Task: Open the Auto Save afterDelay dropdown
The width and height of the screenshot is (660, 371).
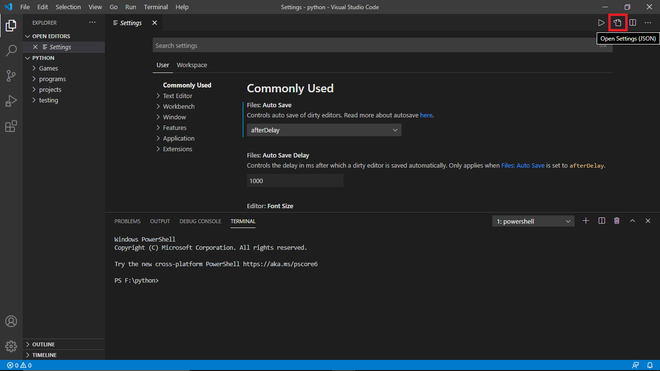Action: [324, 130]
